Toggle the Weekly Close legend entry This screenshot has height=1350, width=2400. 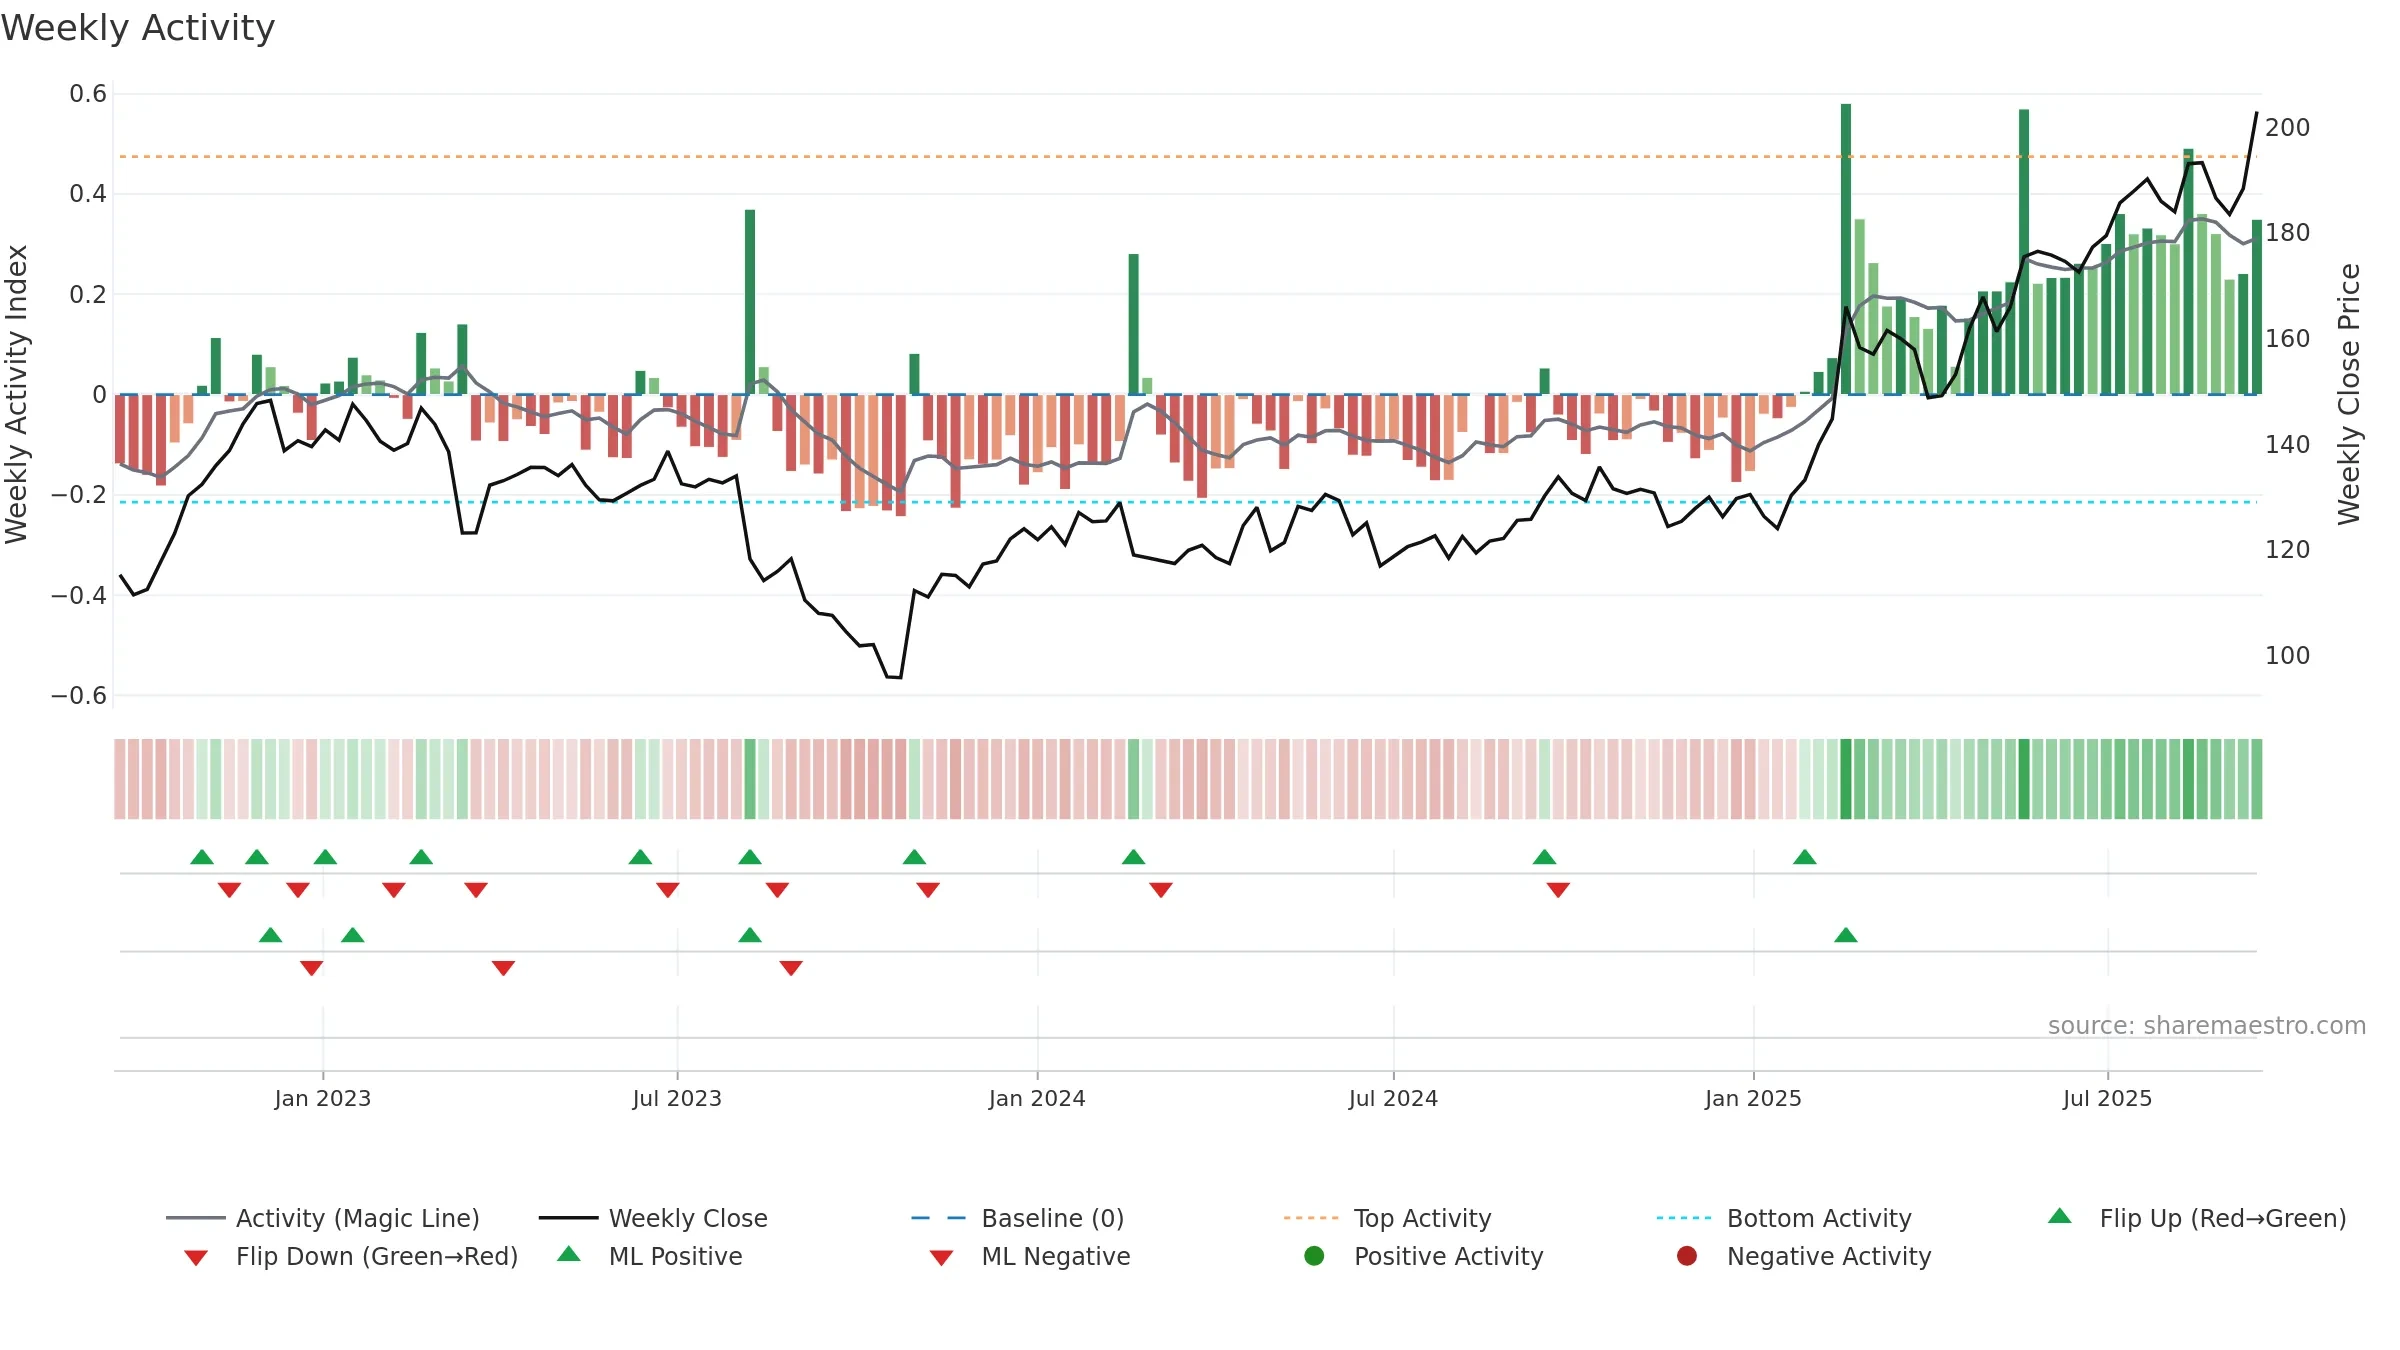coord(653,1218)
